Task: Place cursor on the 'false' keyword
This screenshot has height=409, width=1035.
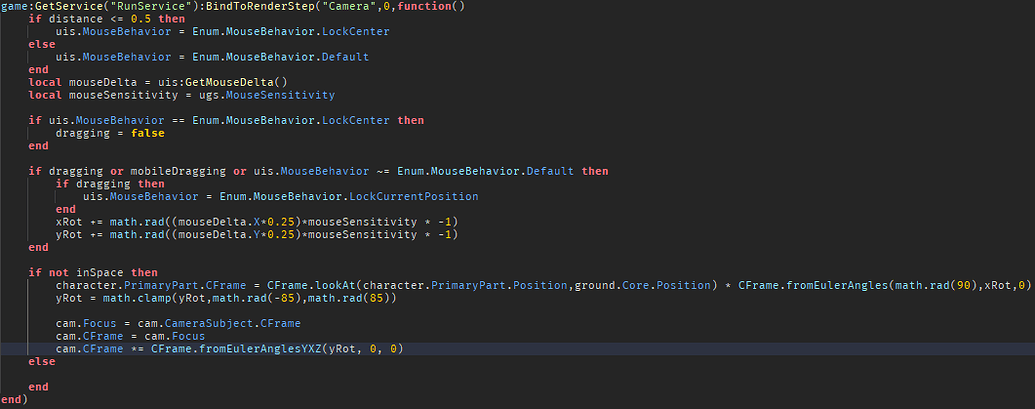Action: coord(147,133)
